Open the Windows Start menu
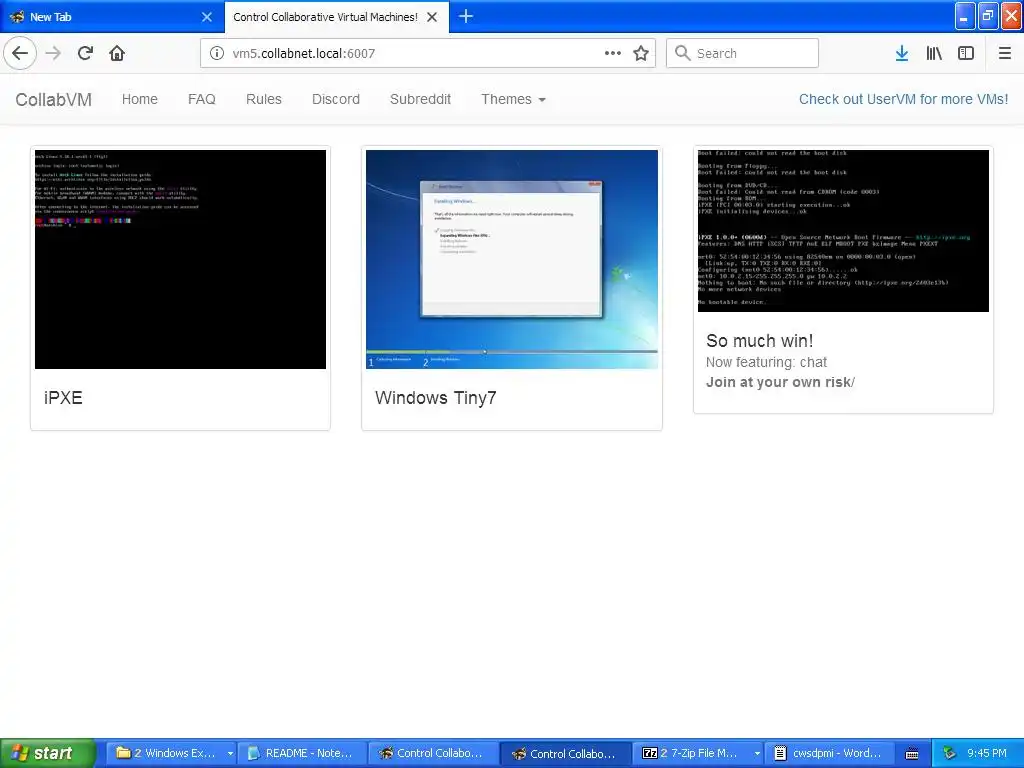Screen dimensions: 1024x768 [x=47, y=753]
